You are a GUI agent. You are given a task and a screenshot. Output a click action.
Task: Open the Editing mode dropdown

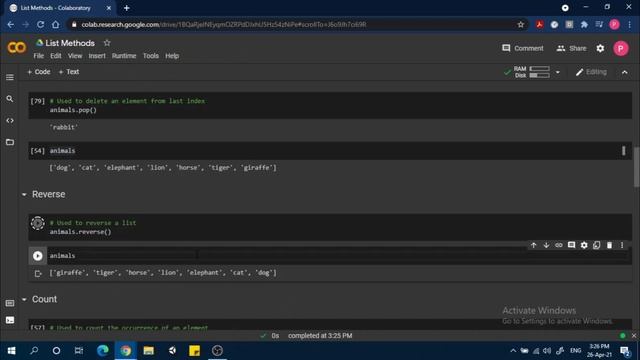click(x=591, y=72)
